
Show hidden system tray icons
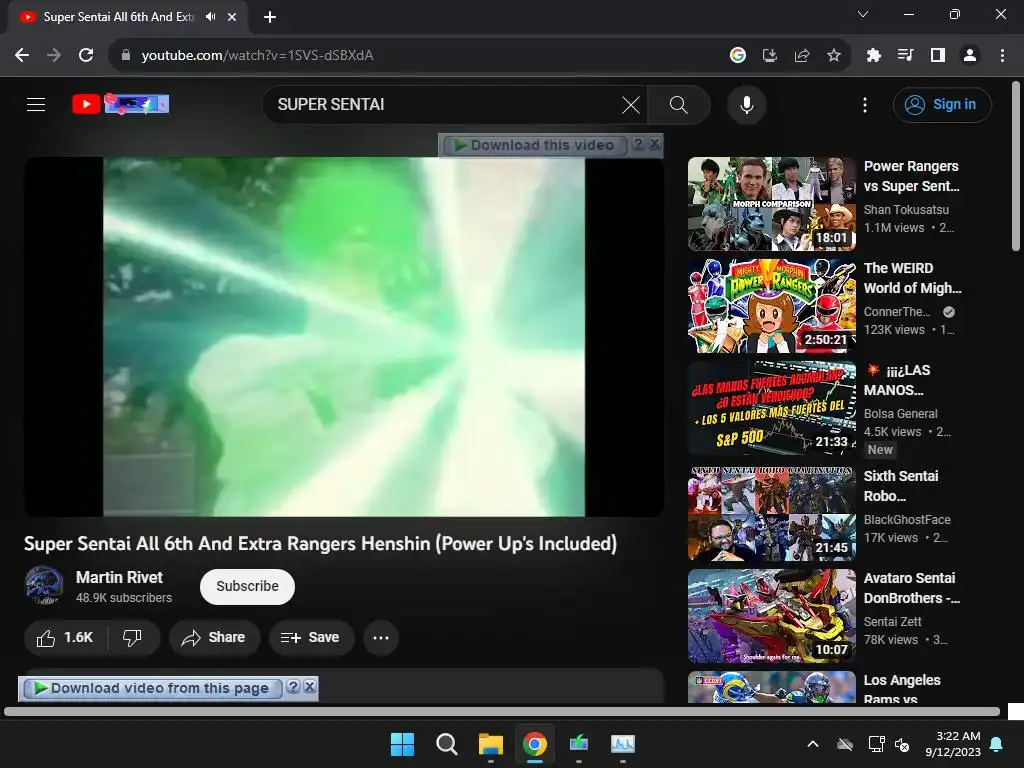click(x=813, y=744)
